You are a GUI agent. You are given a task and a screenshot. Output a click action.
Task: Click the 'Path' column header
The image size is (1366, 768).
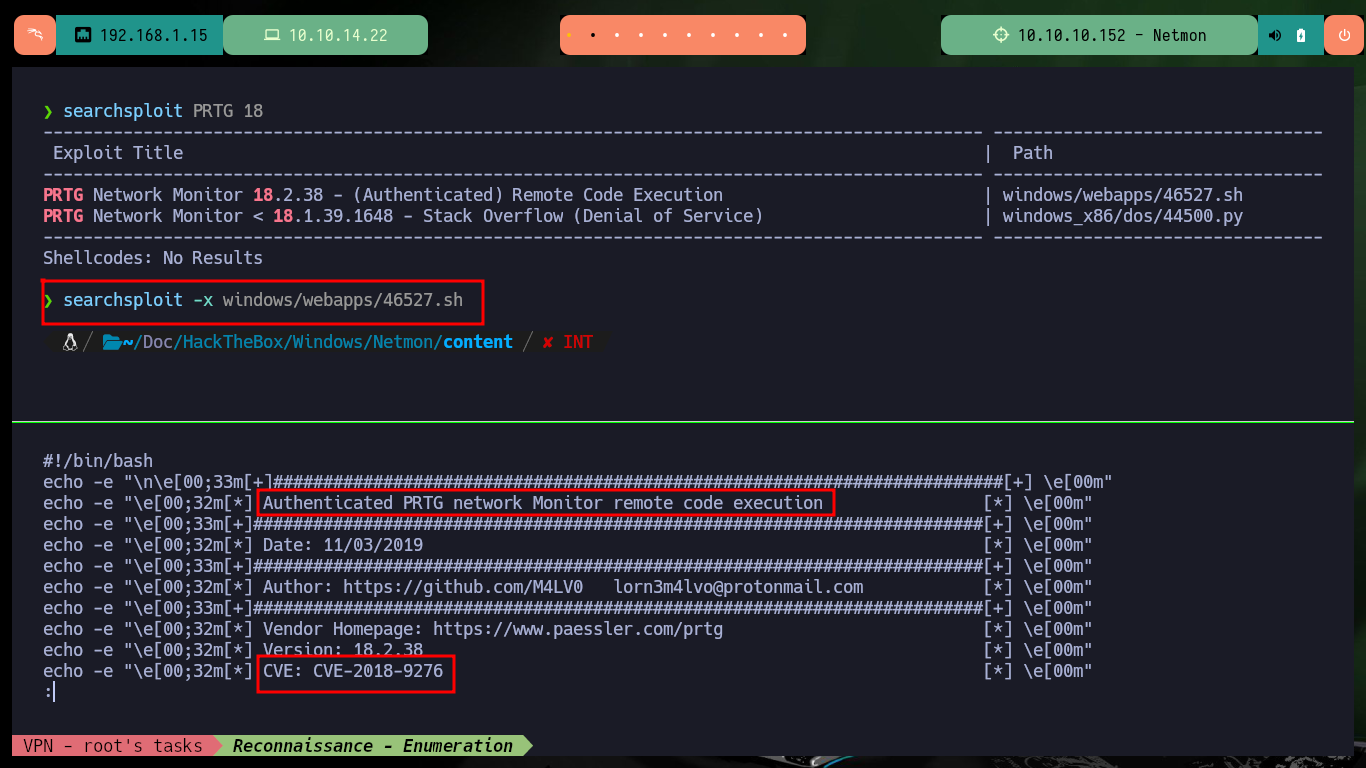pos(1032,153)
